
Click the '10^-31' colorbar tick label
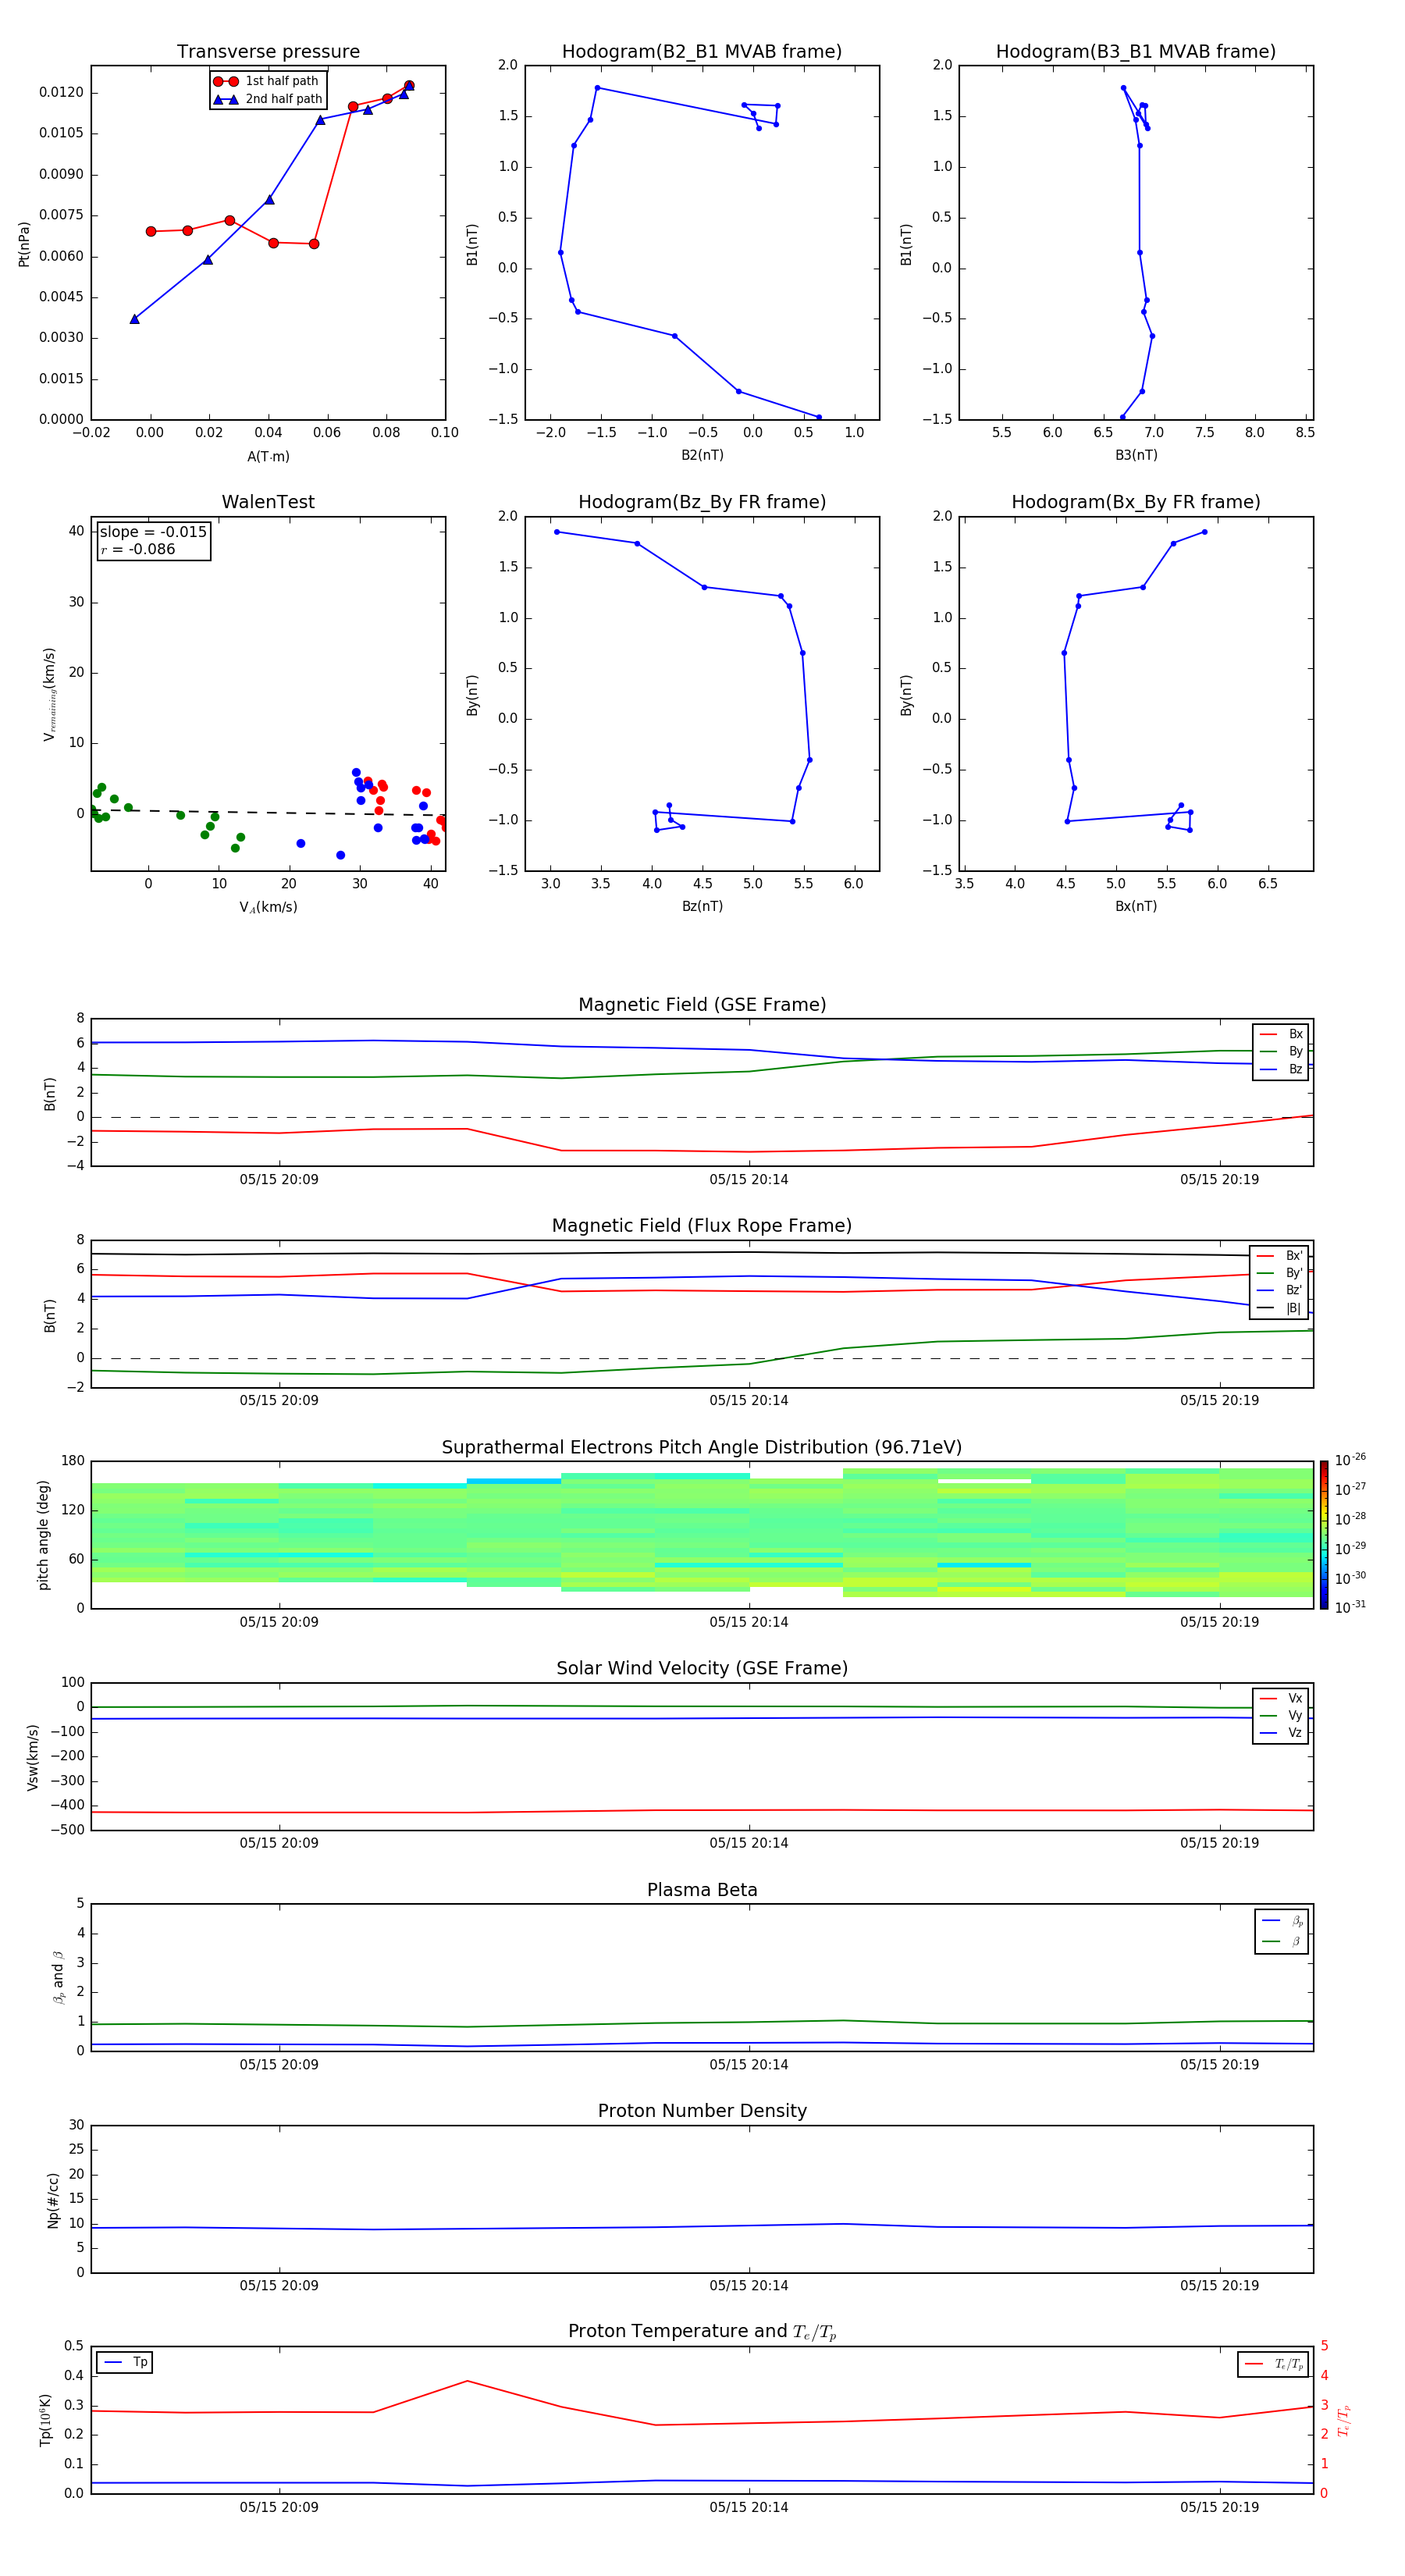tap(1350, 1607)
